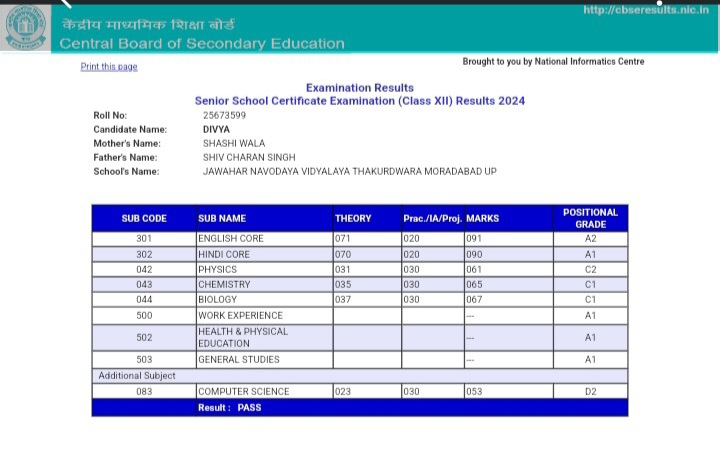Image resolution: width=720 pixels, height=454 pixels.
Task: Click the BIOLOGY subject cell
Action: (x=264, y=300)
